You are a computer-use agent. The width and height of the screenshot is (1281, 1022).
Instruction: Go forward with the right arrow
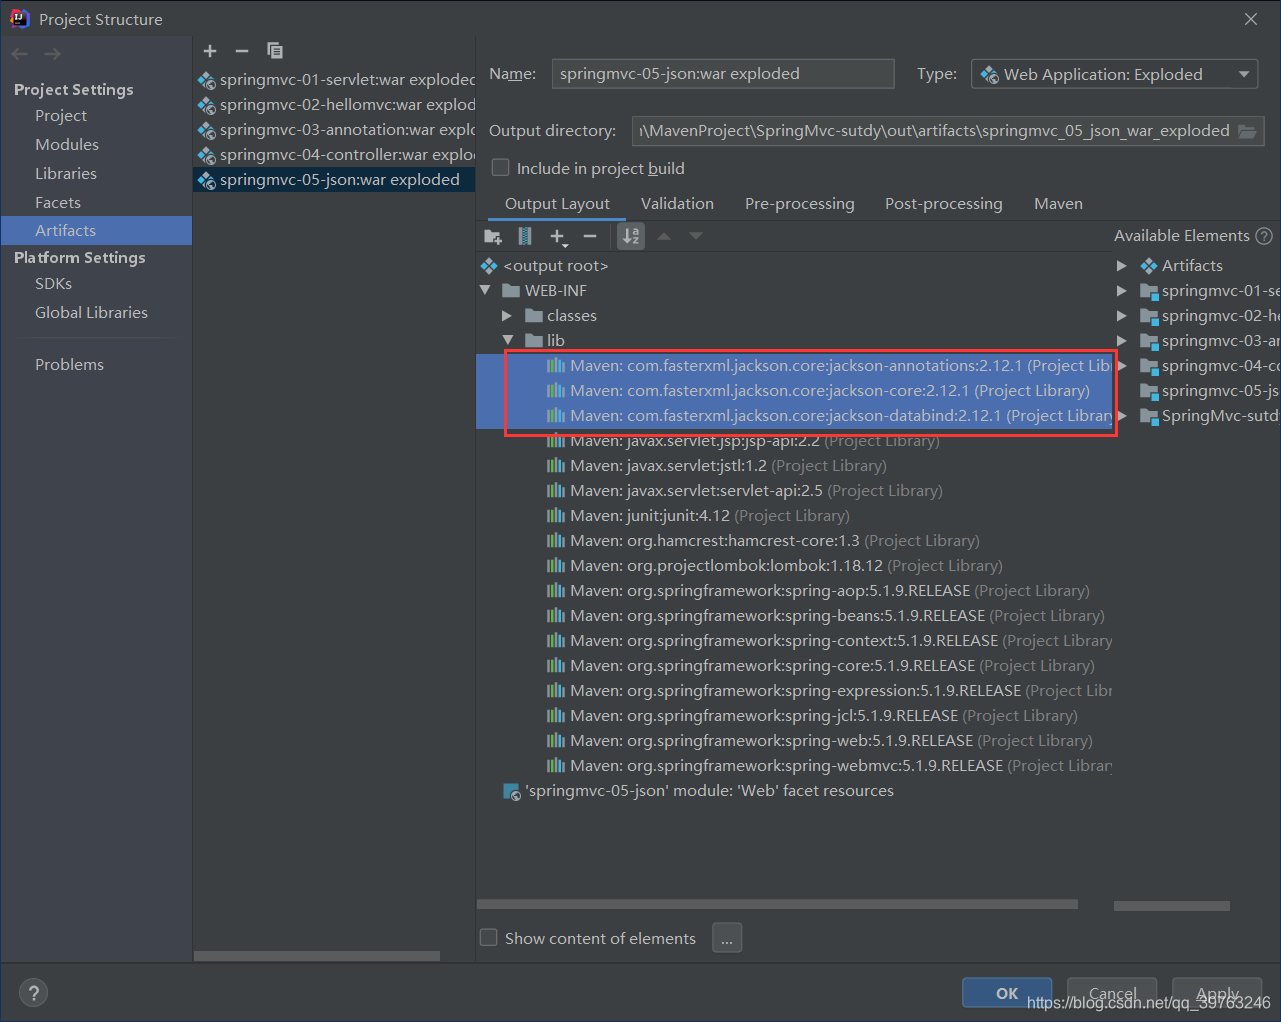(x=52, y=54)
